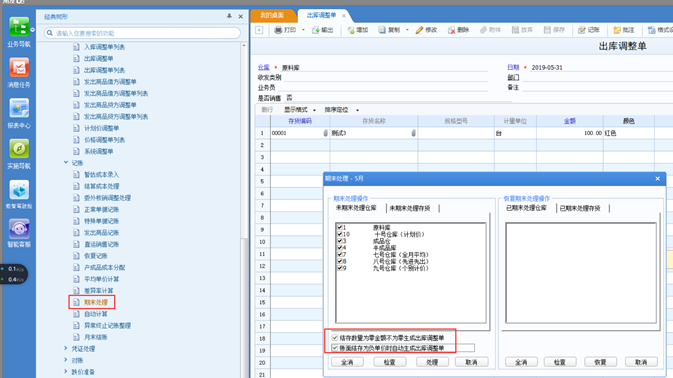Click the function search input field

[x=142, y=33]
